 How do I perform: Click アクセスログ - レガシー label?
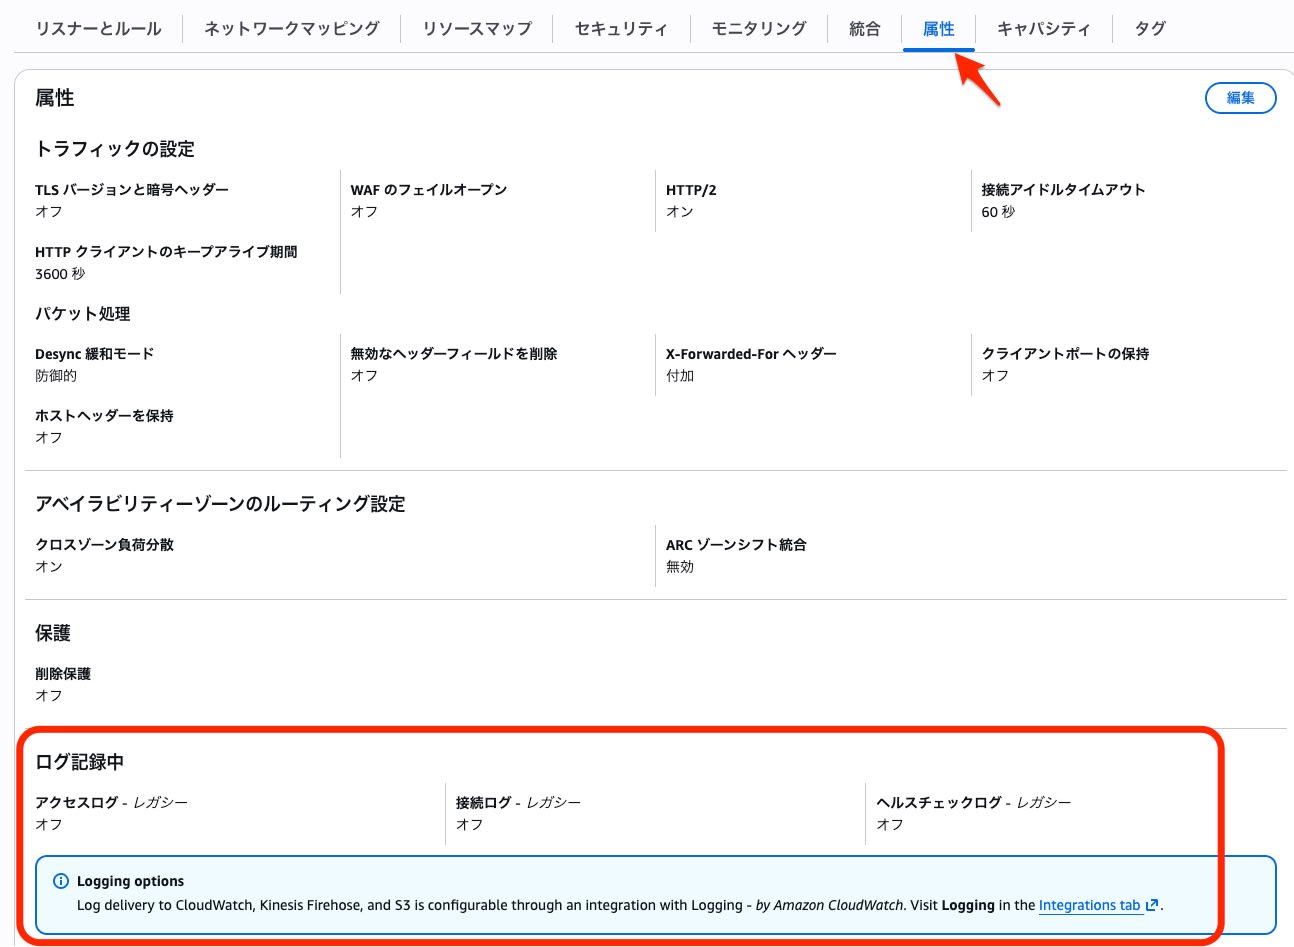(111, 803)
